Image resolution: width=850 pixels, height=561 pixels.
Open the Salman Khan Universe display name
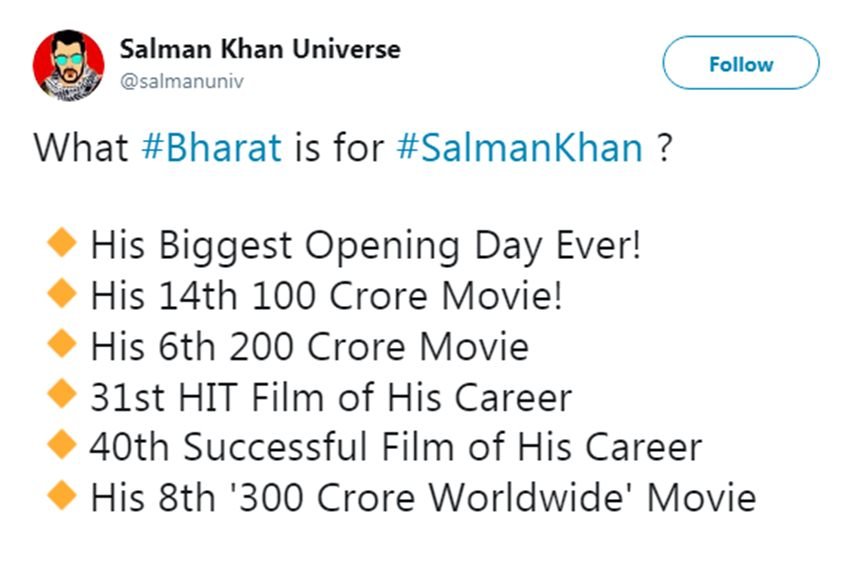pyautogui.click(x=260, y=49)
